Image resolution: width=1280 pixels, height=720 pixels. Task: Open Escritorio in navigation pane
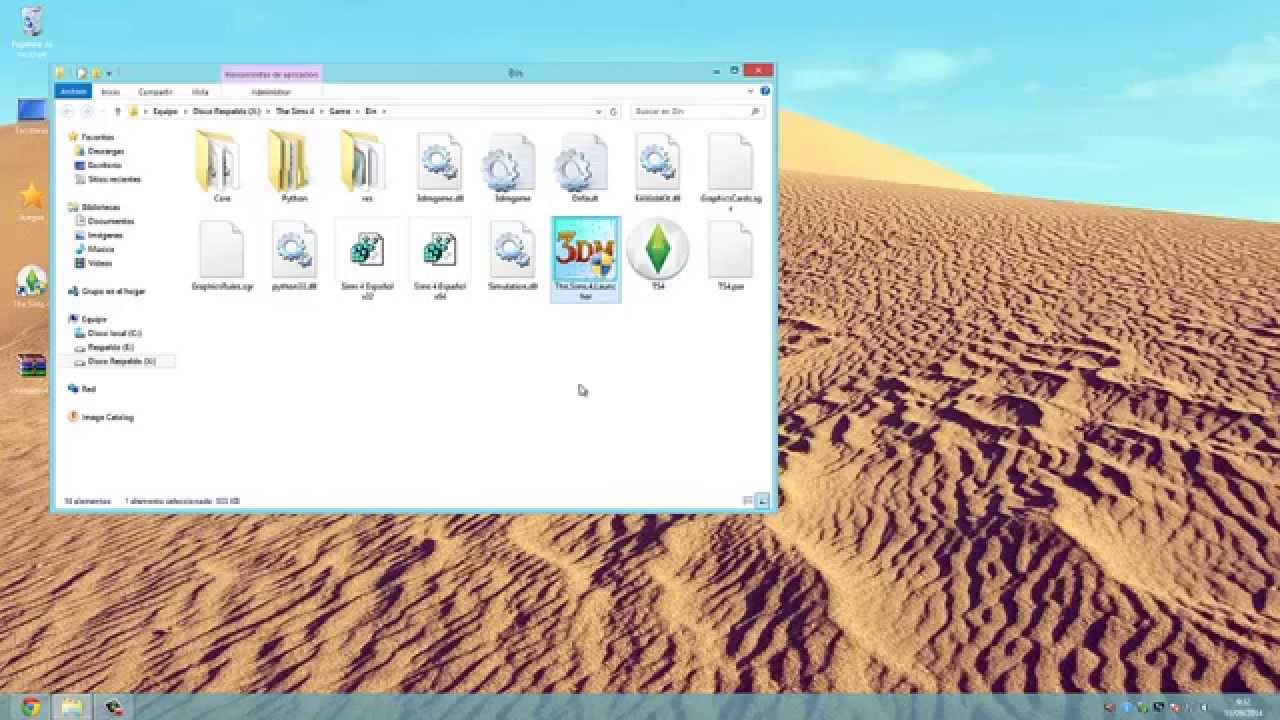98,165
